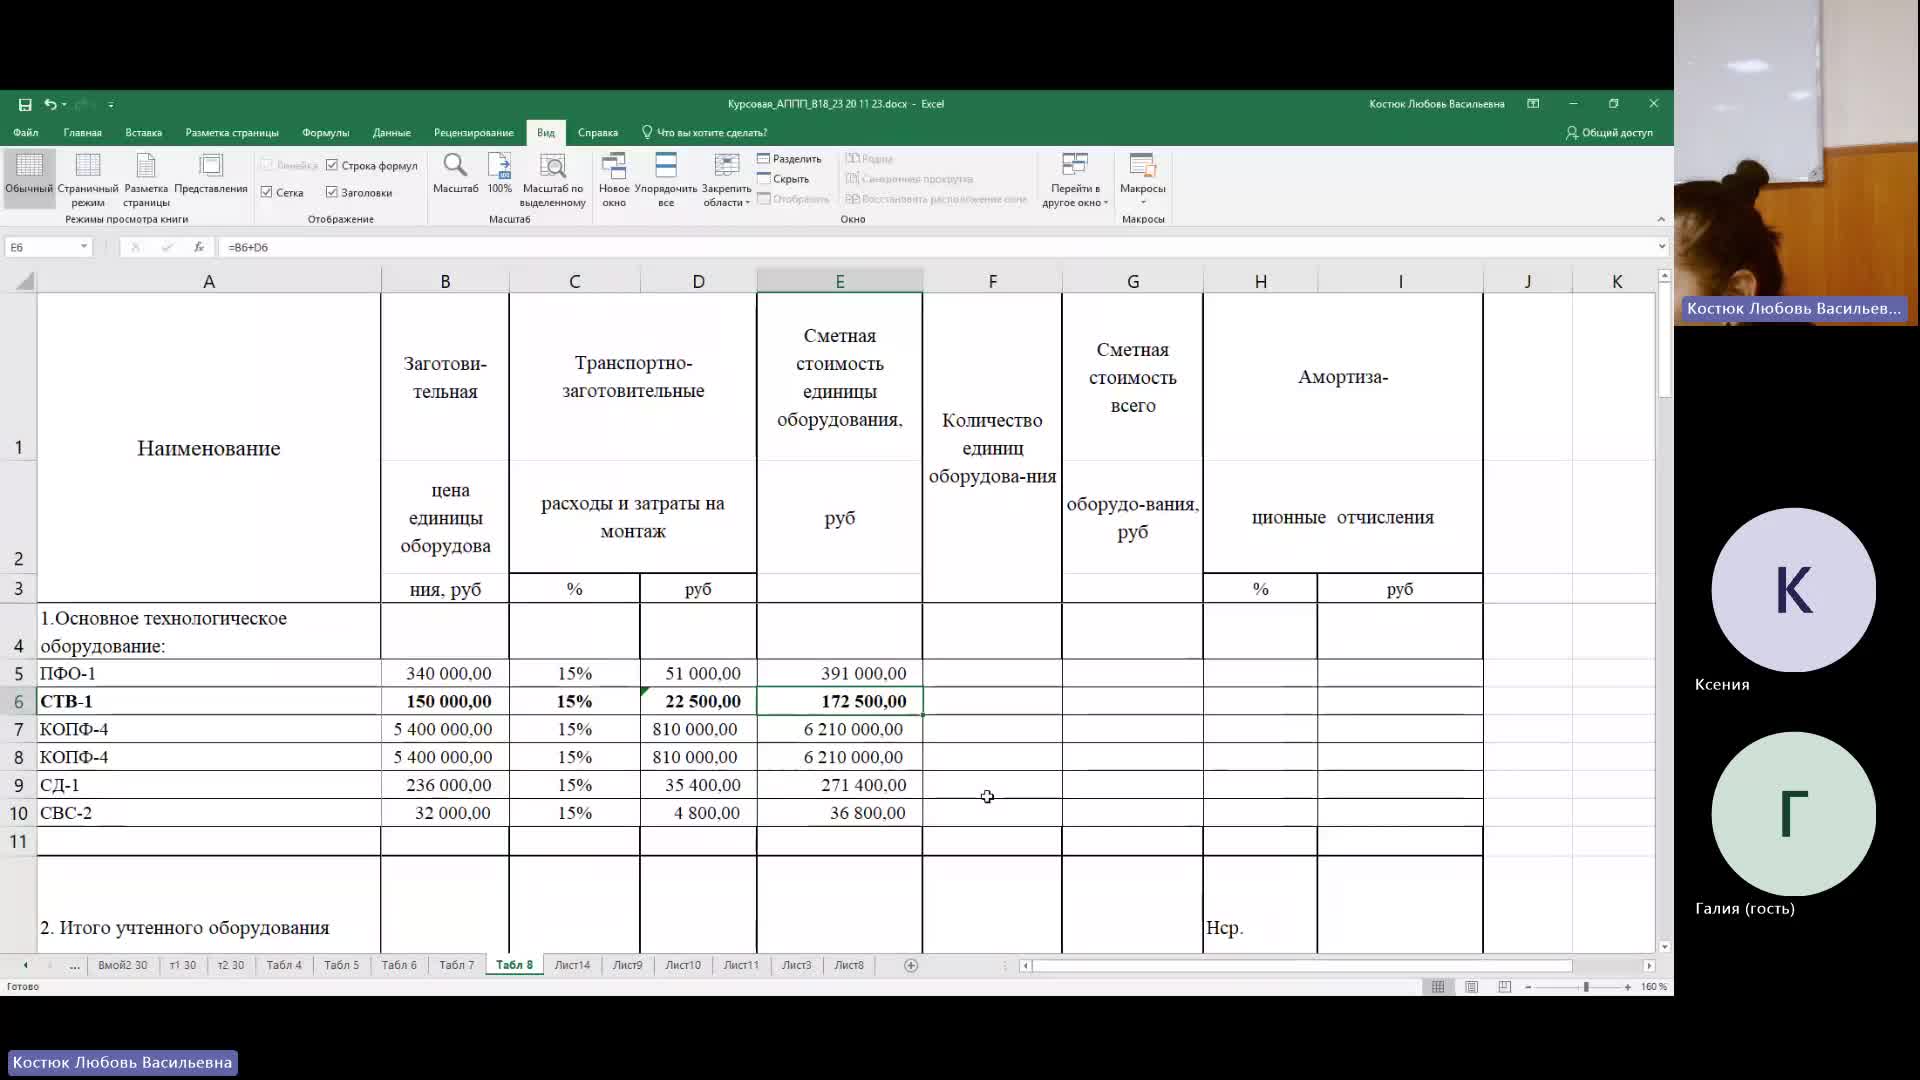Image resolution: width=1920 pixels, height=1080 pixels.
Task: Click the horizontal scrollbar thumb
Action: (1302, 965)
